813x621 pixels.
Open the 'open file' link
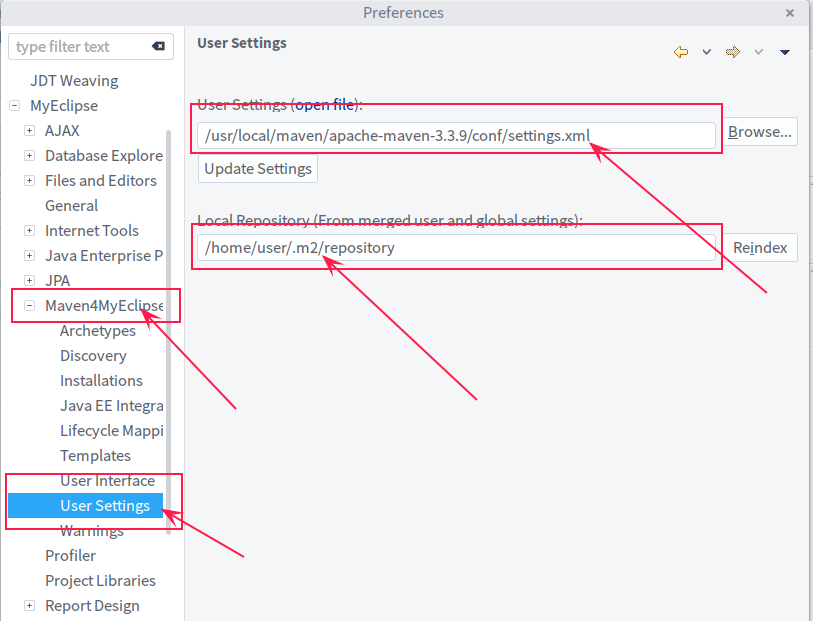[x=325, y=105]
